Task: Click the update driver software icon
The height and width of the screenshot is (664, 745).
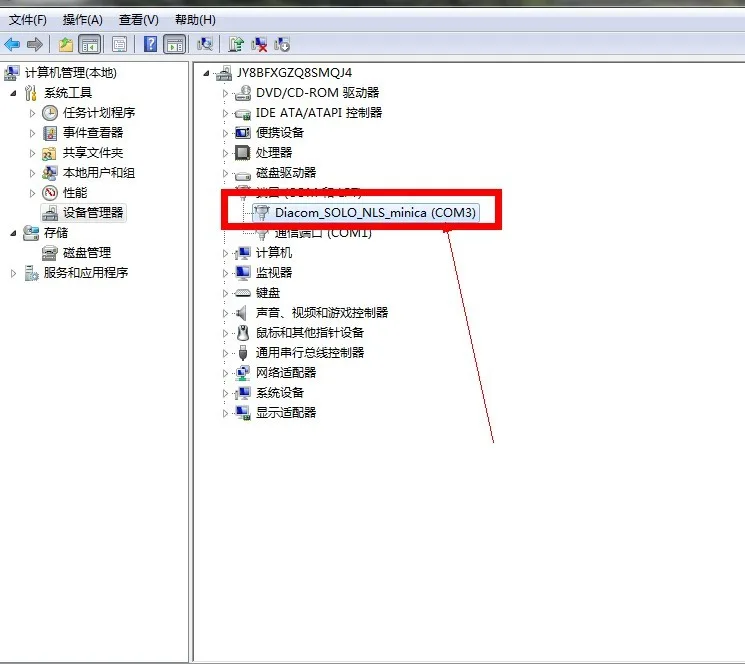Action: 236,45
